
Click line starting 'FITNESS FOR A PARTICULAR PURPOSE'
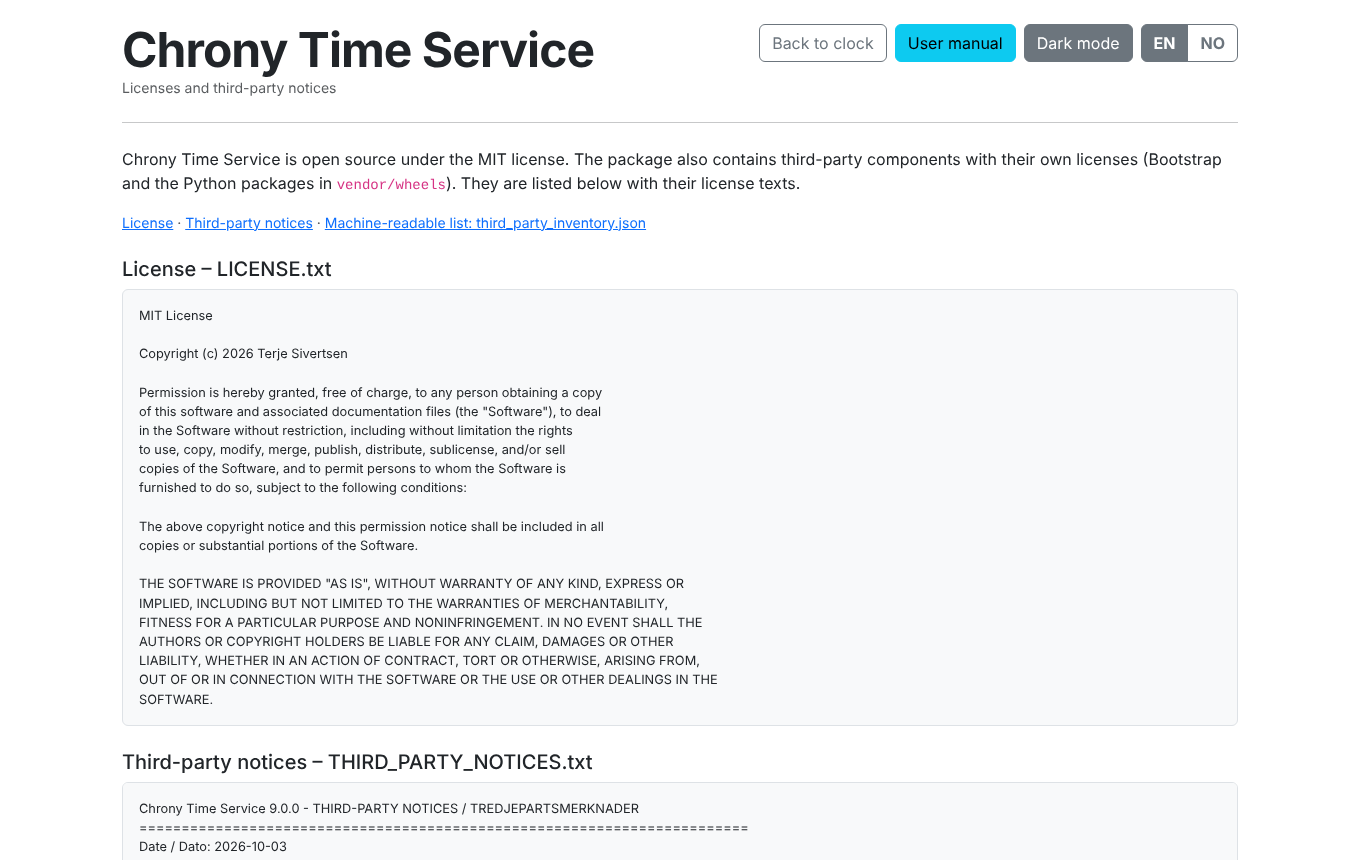point(421,623)
